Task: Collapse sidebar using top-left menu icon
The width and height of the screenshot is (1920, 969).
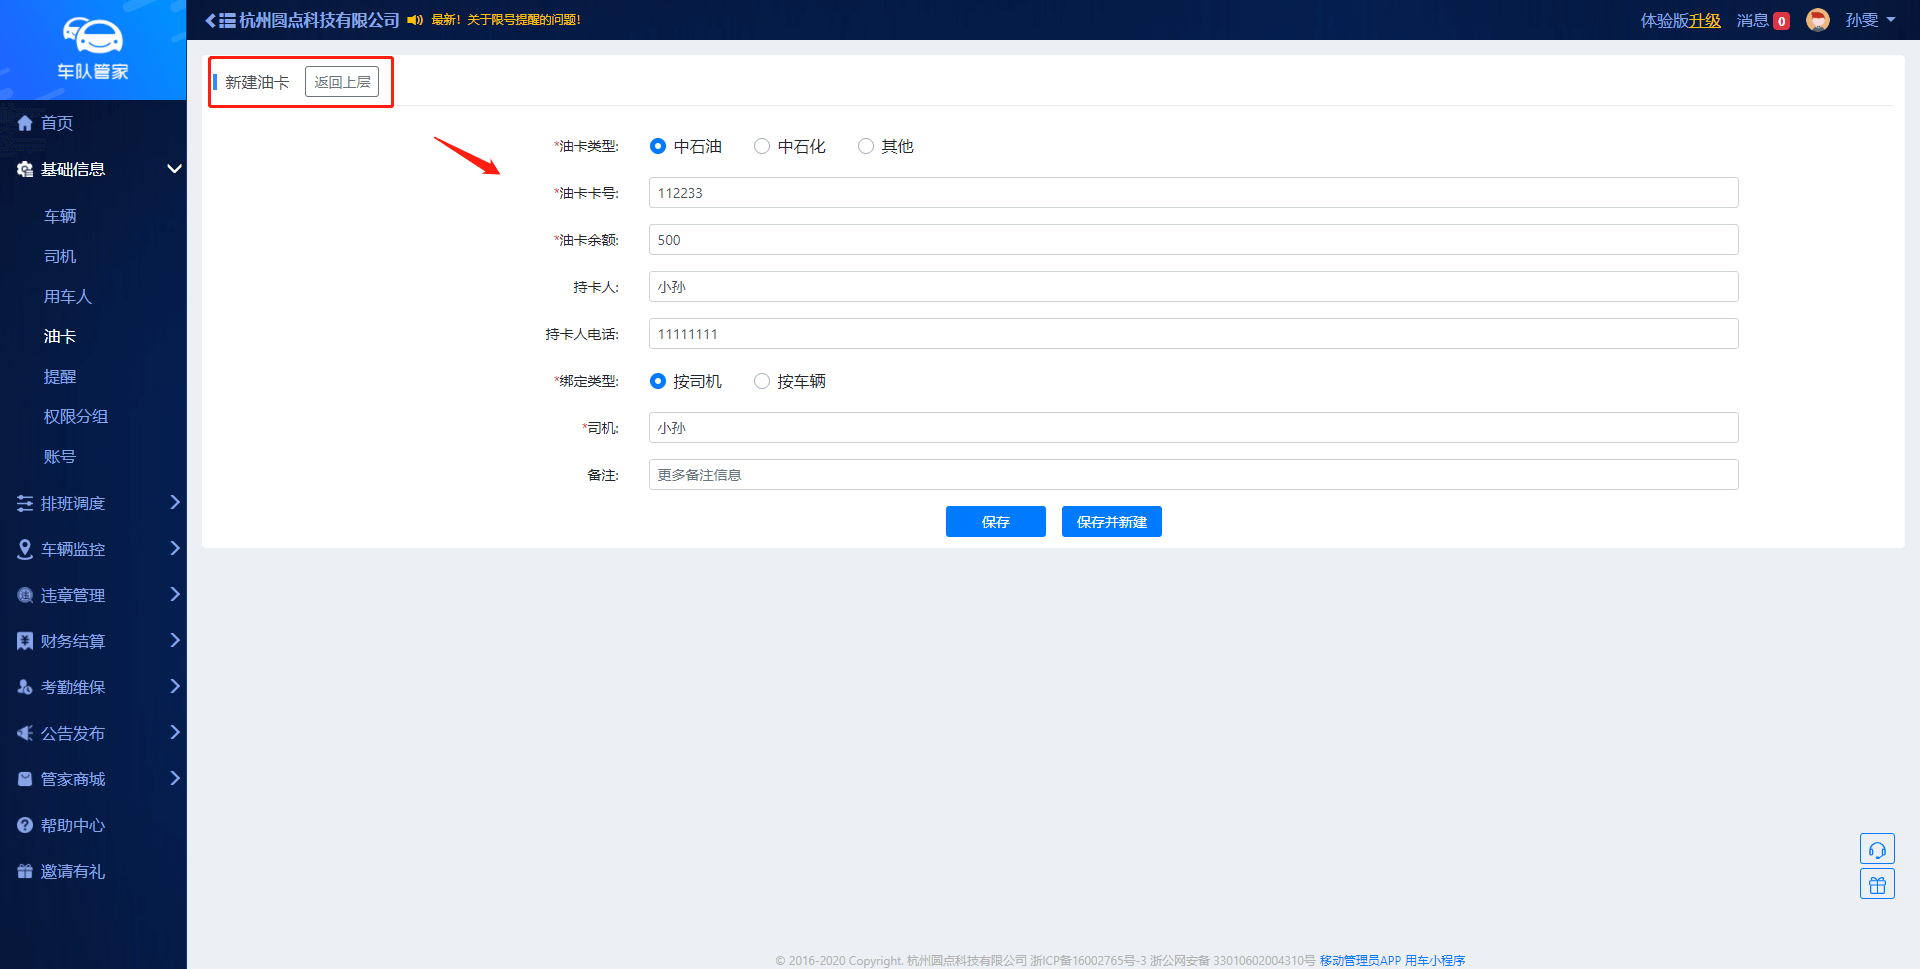Action: [x=220, y=20]
